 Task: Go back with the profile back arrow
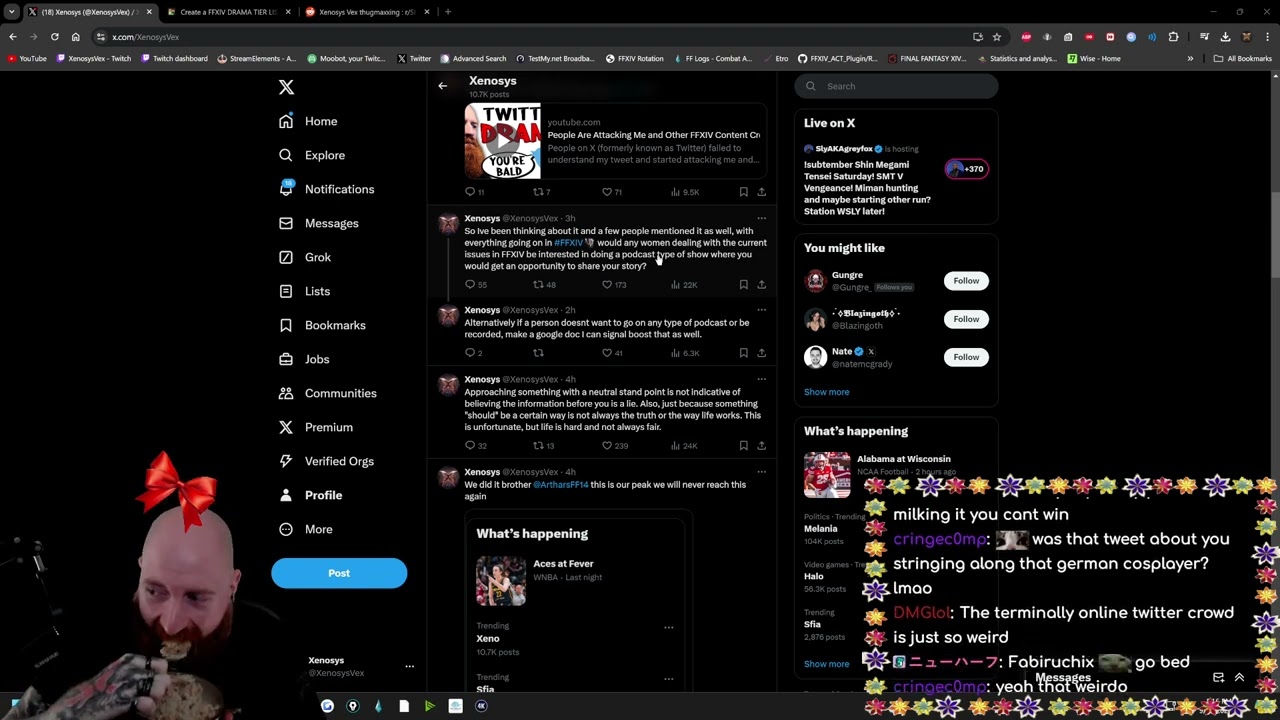442,86
